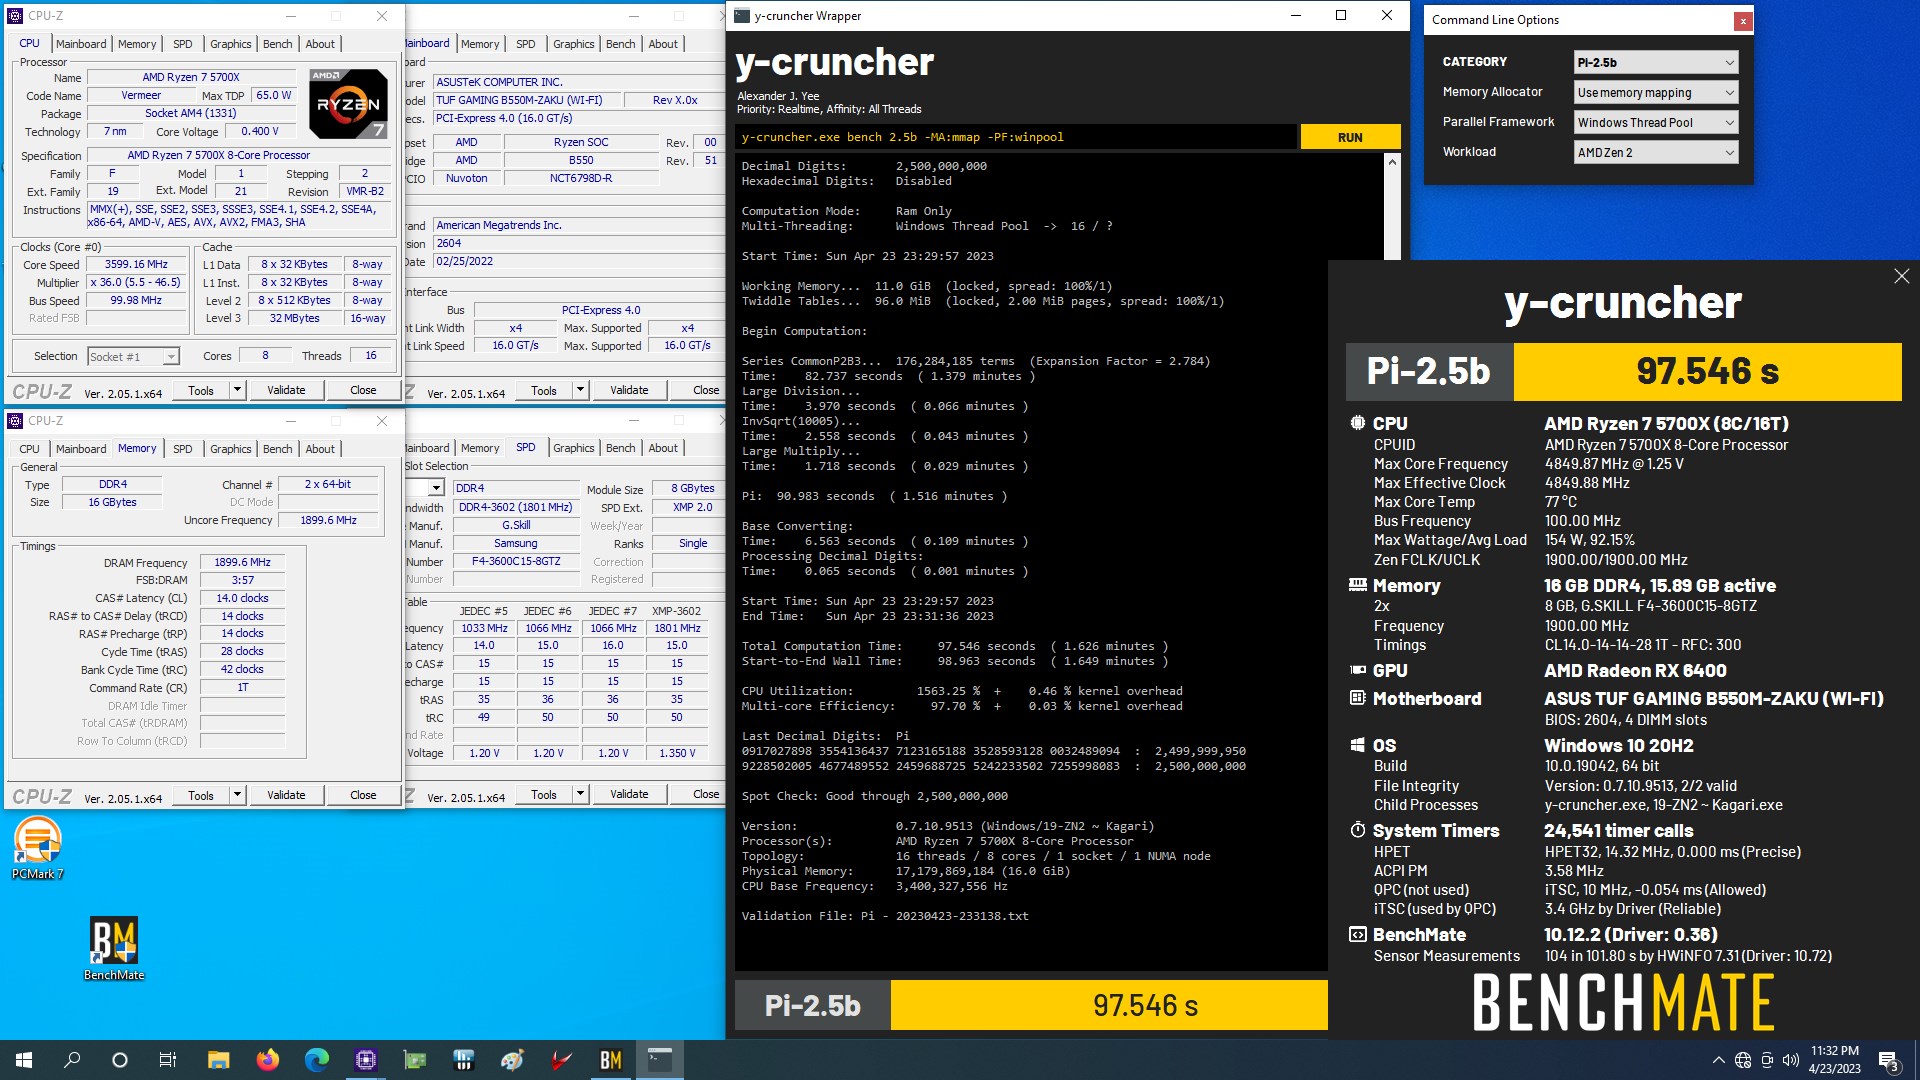
Task: Open the blue bars icon app on taskbar
Action: click(x=463, y=1060)
